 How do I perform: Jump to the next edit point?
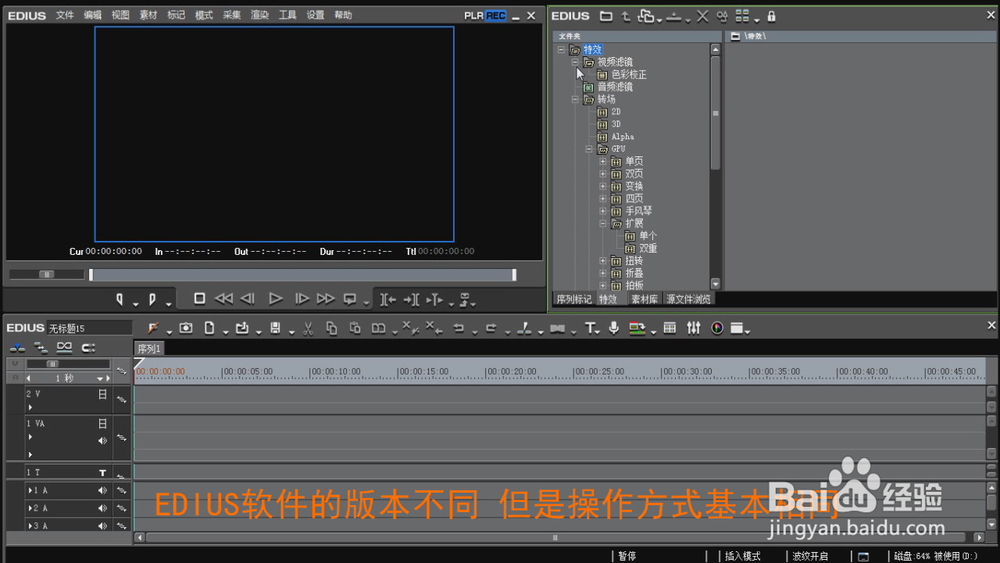(411, 299)
